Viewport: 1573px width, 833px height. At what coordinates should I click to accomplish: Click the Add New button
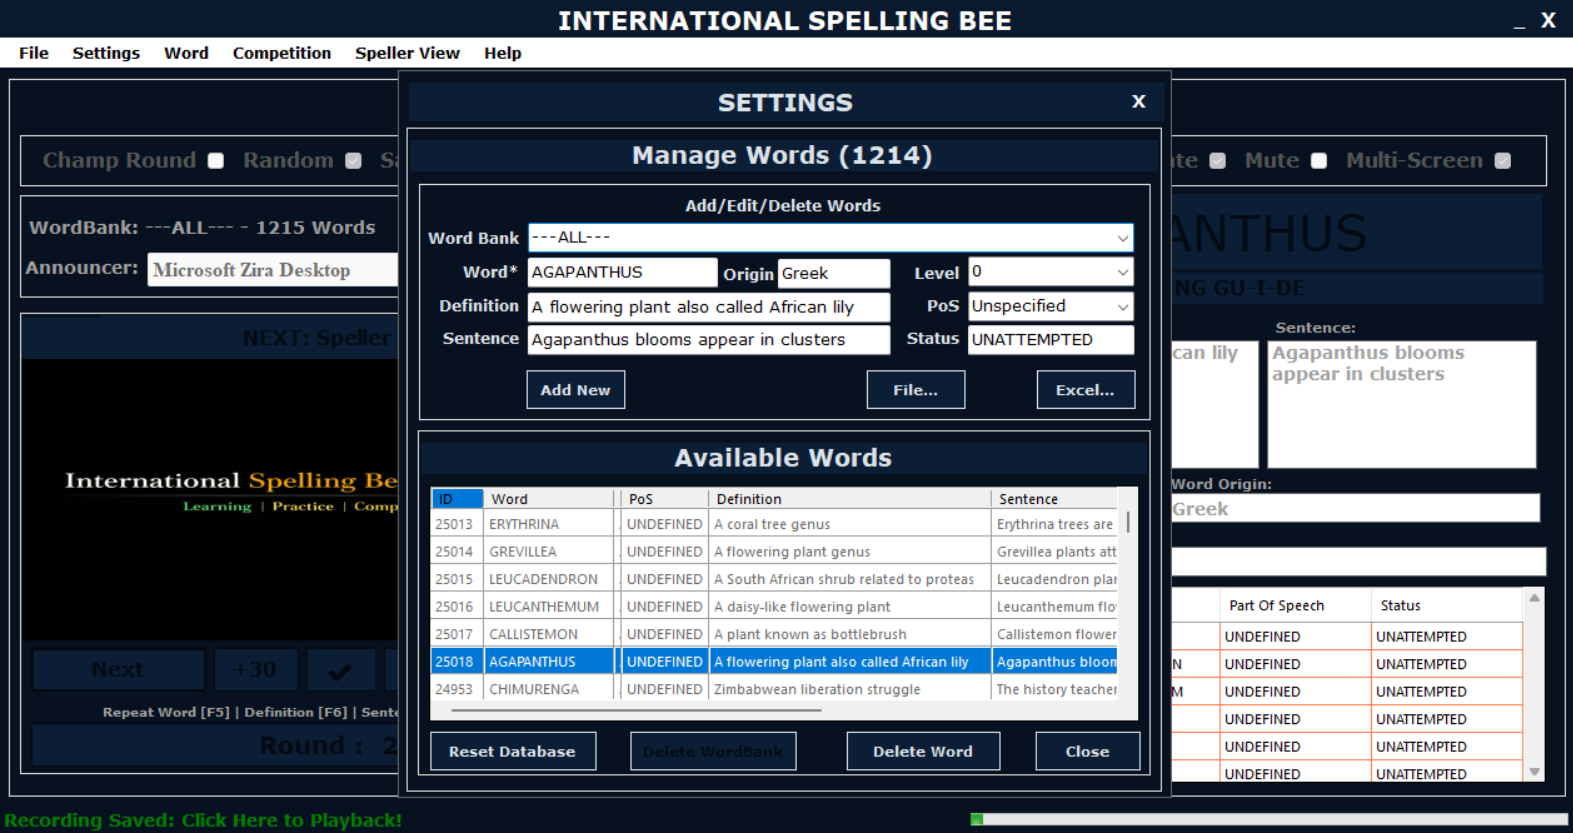coord(576,390)
